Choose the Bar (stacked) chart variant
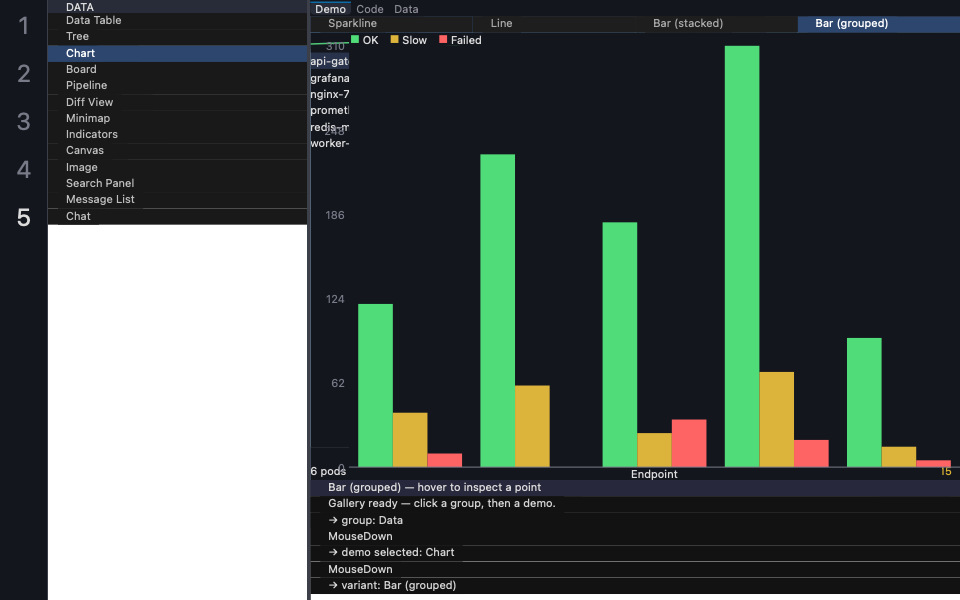Screen dimensions: 960x600 pos(716,24)
